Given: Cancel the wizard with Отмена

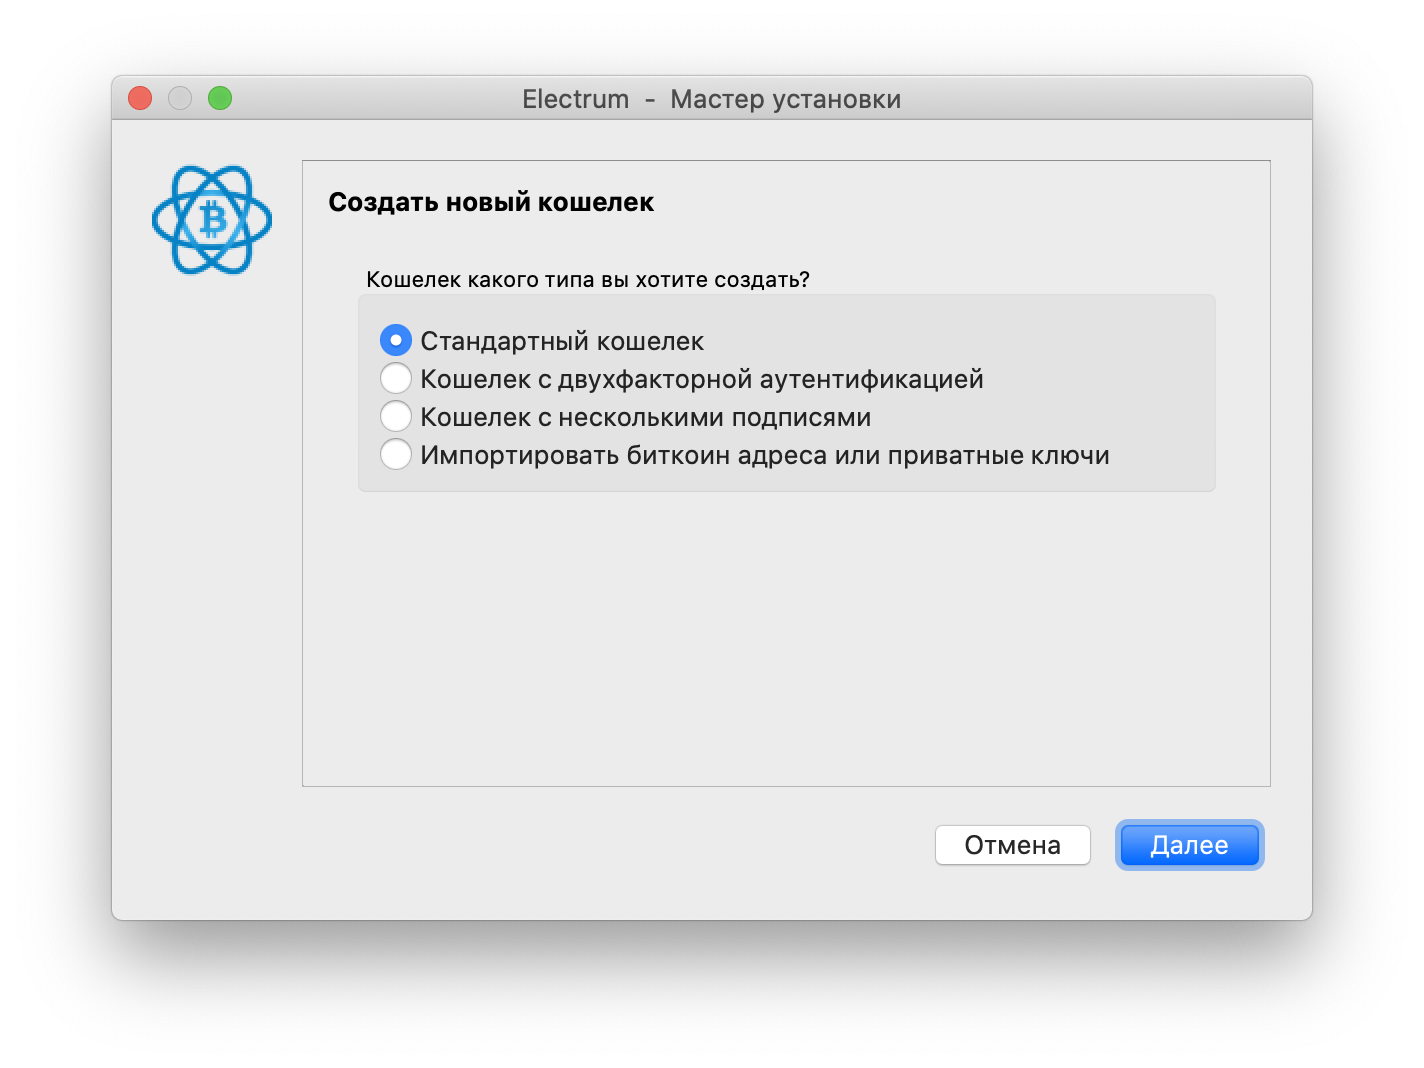Looking at the screenshot, I should [x=1012, y=845].
